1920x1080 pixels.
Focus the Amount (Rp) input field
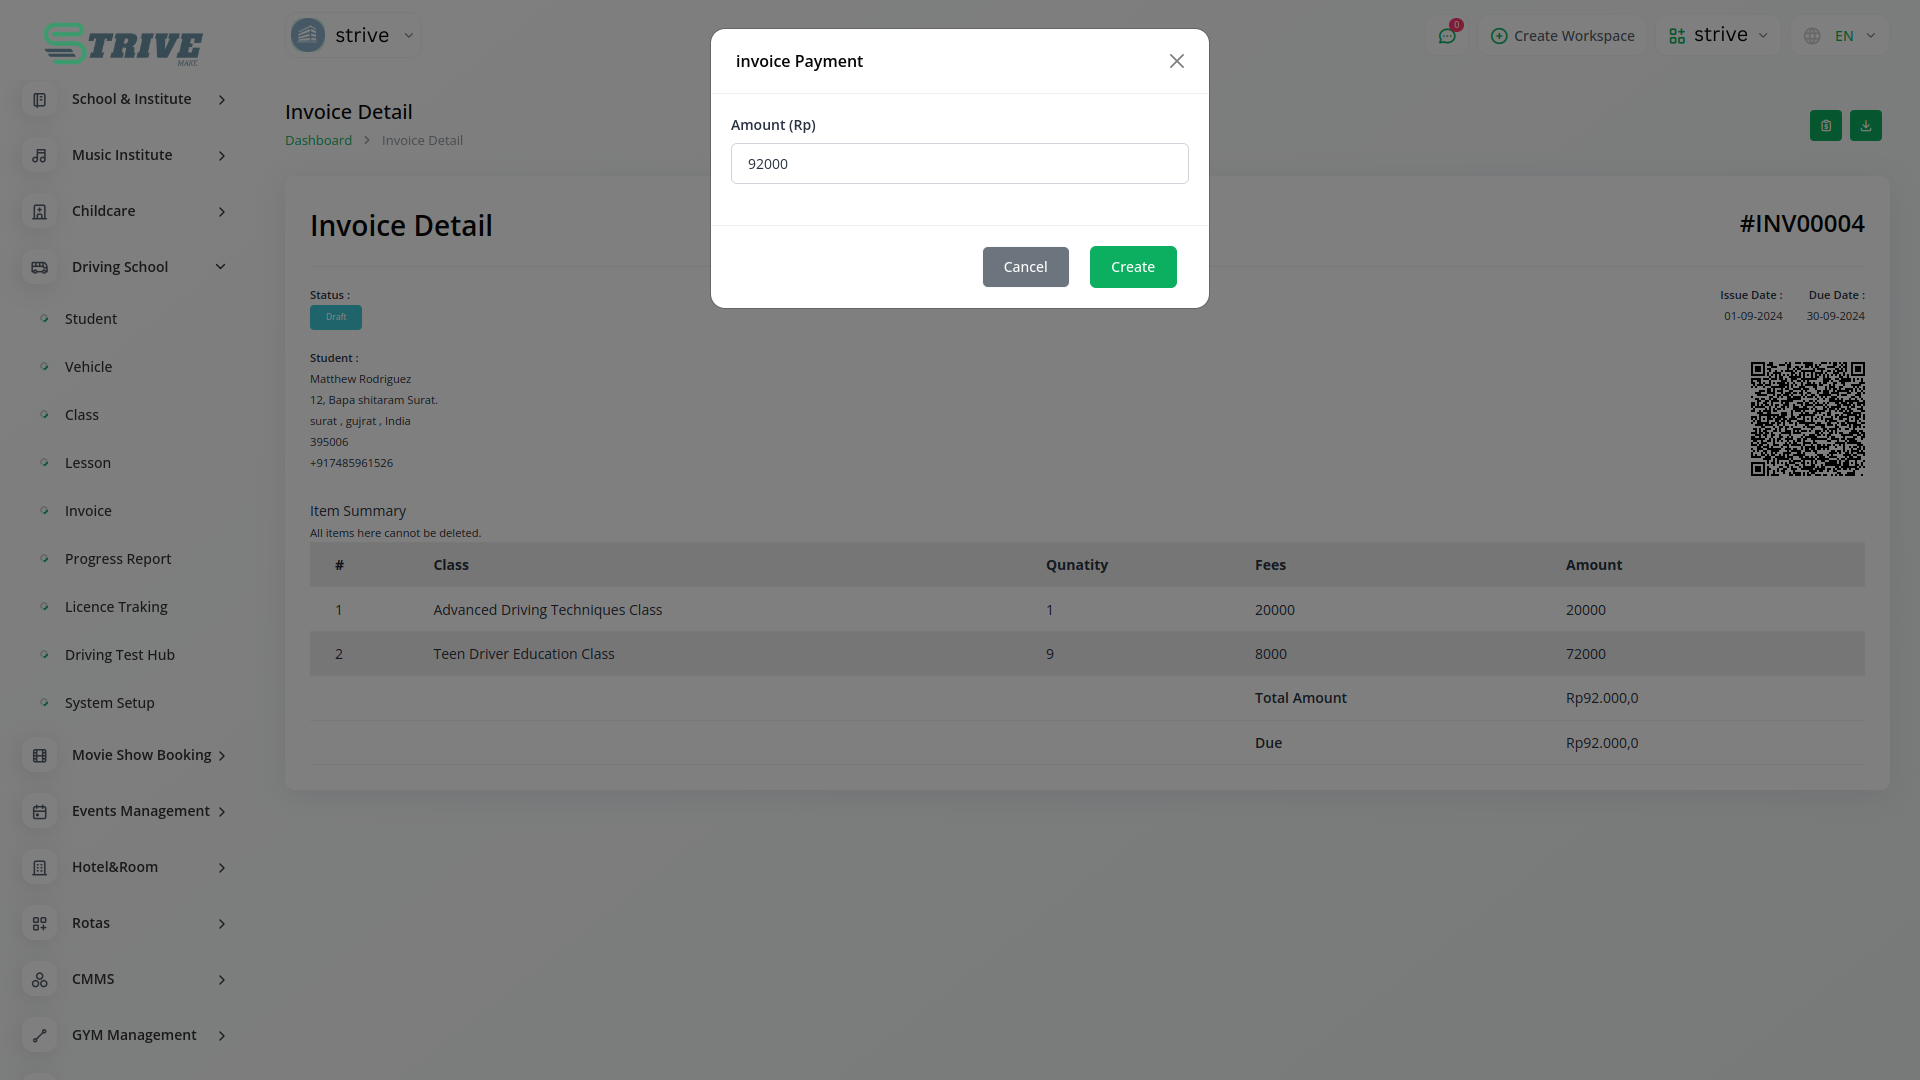tap(959, 164)
